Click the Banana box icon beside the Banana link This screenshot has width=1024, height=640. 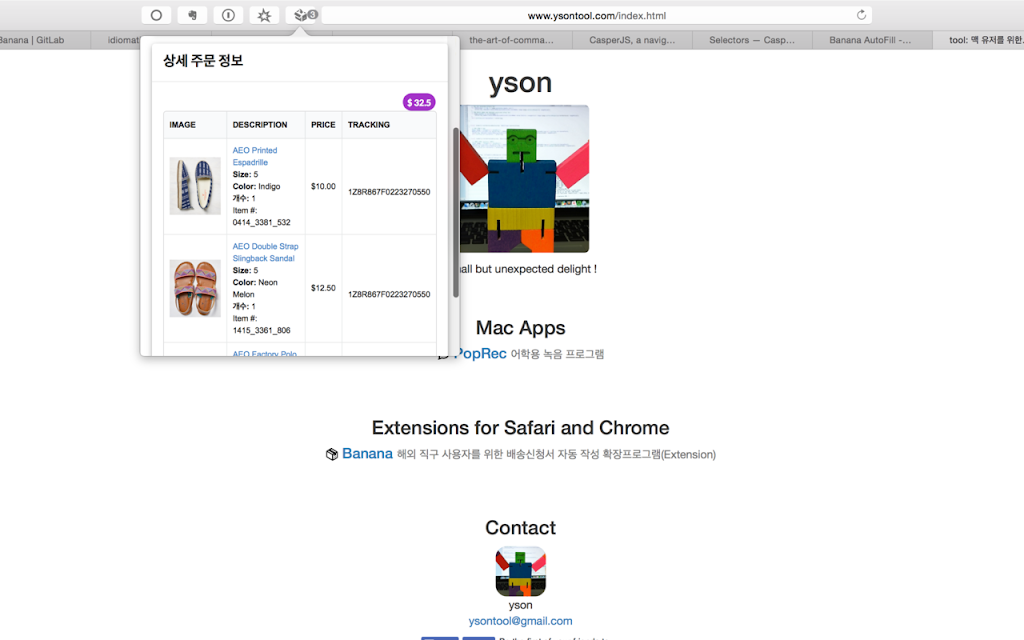tap(332, 454)
